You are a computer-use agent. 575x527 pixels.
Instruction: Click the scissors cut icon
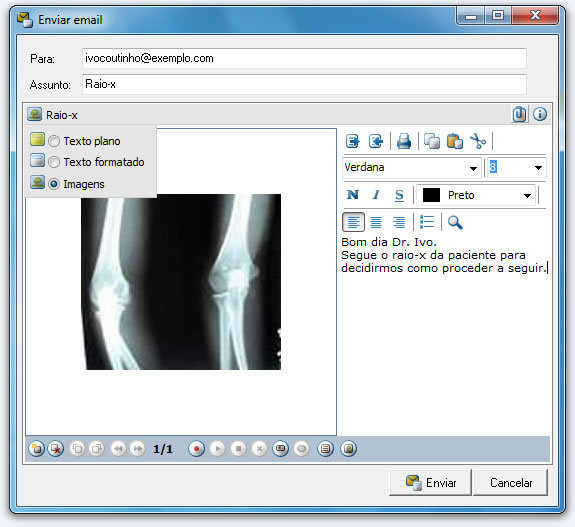478,141
